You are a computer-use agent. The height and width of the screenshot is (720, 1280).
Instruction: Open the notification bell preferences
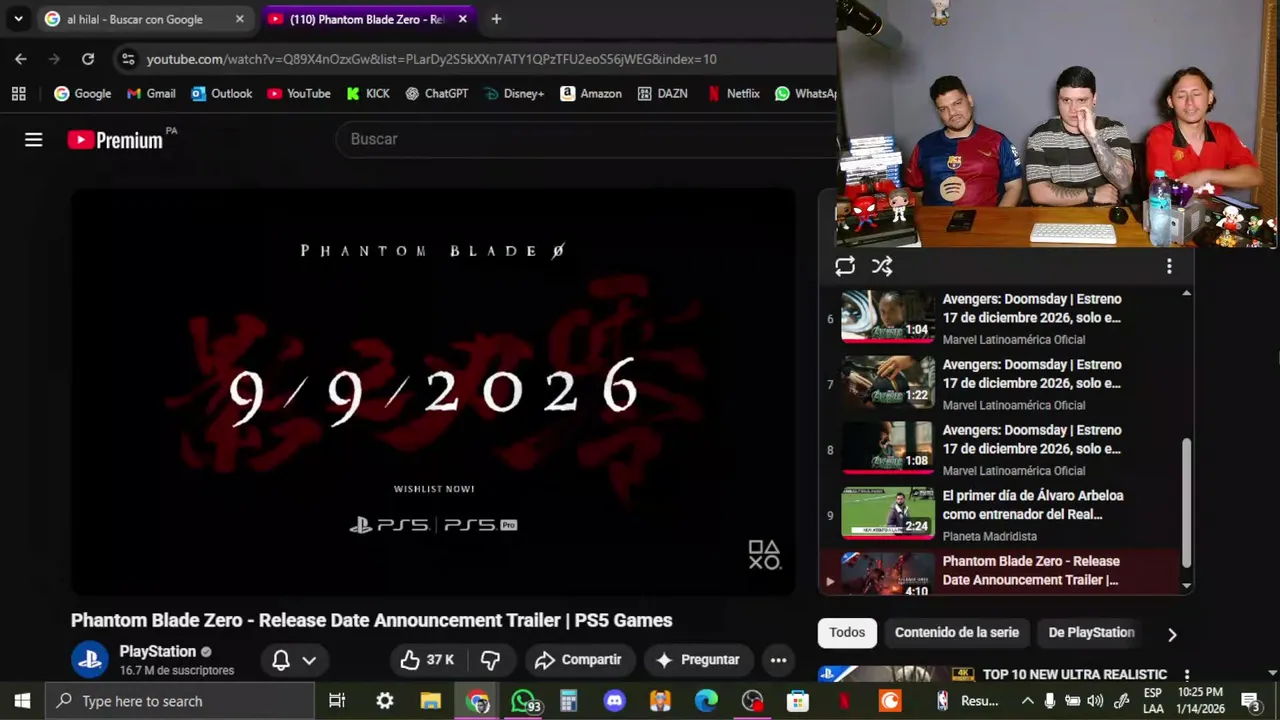point(281,660)
